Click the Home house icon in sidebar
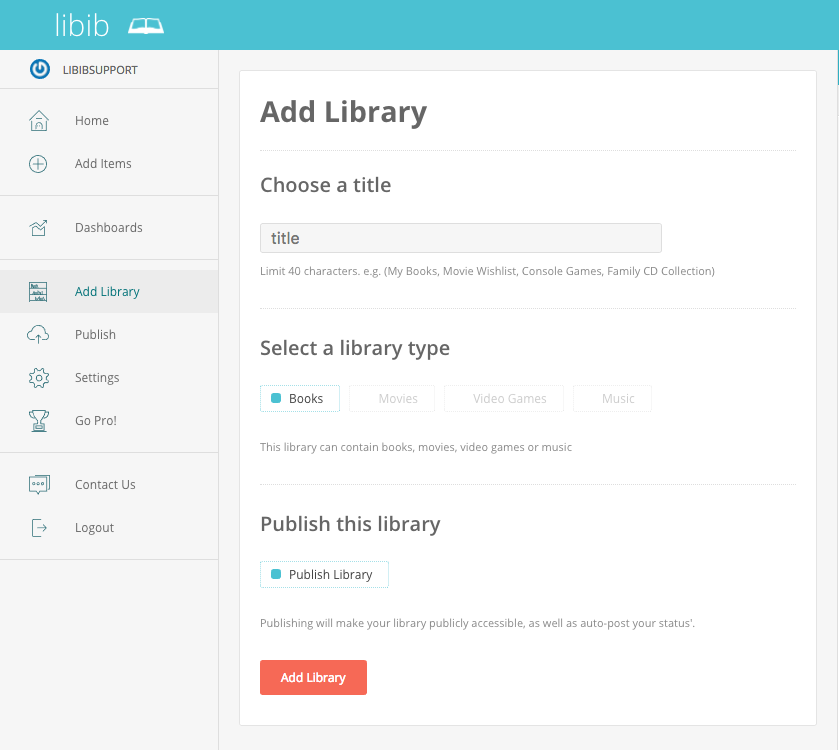This screenshot has height=750, width=839. coord(38,121)
